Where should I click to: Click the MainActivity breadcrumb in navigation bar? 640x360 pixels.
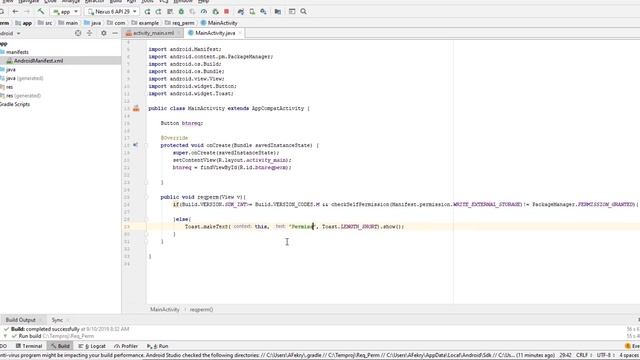(219, 23)
